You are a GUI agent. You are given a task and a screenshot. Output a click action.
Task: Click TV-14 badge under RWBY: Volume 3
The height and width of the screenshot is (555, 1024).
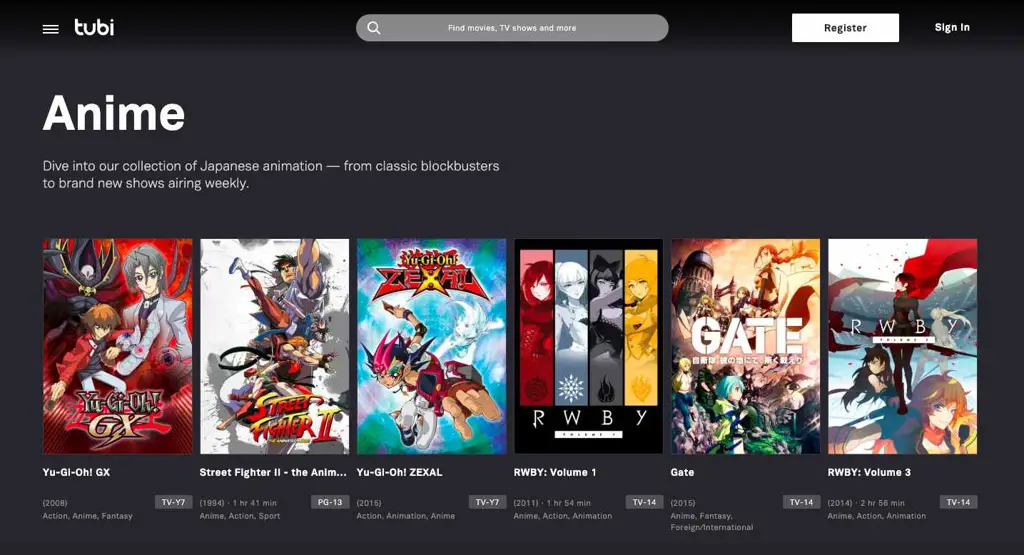click(958, 502)
